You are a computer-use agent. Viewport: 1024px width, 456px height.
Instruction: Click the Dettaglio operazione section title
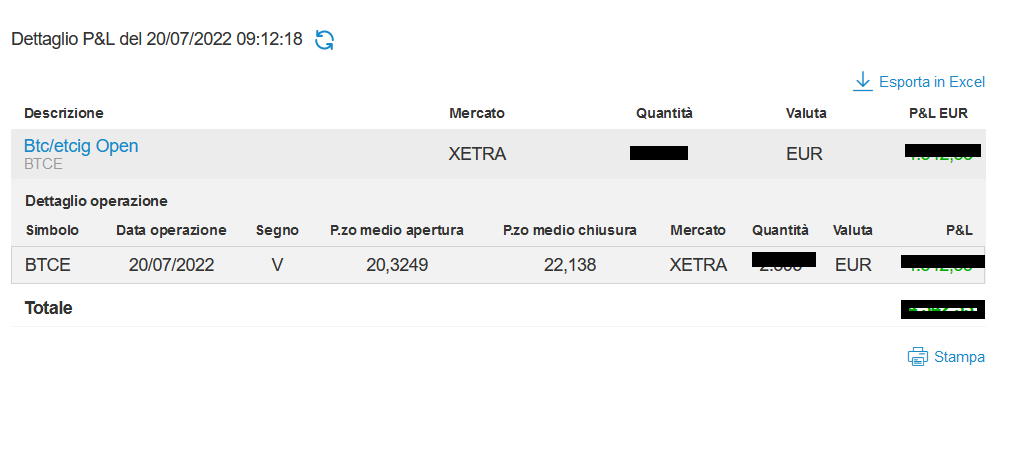[x=96, y=201]
